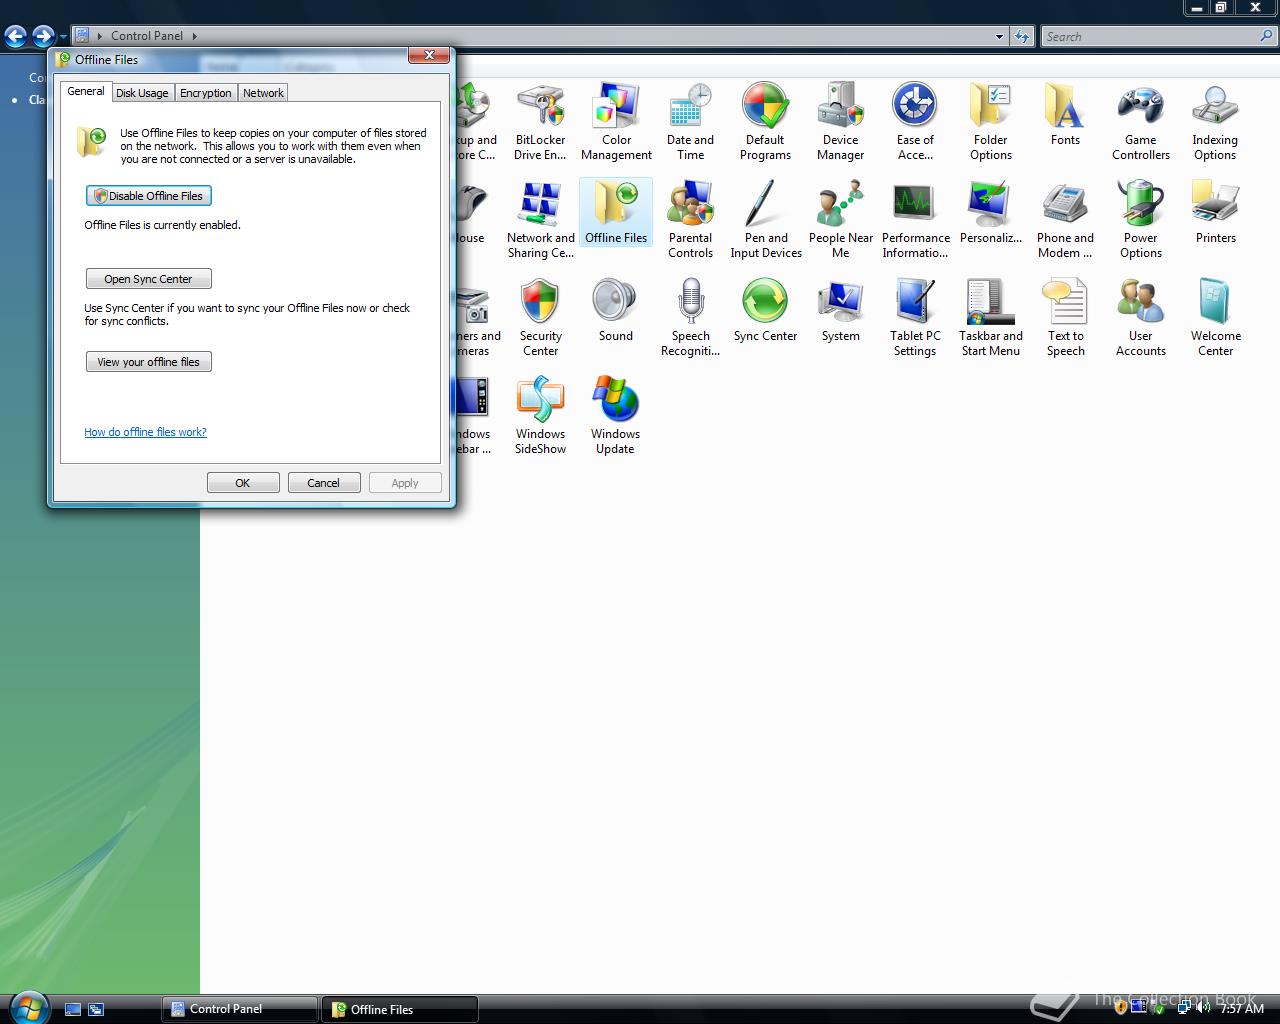Select Offline Files icon in Control Panel

616,212
